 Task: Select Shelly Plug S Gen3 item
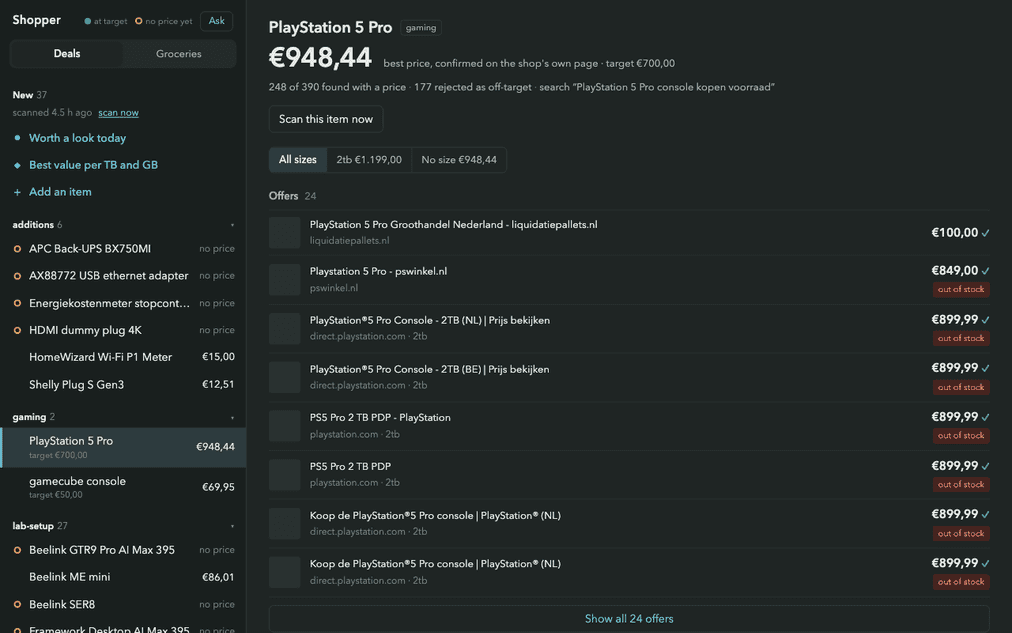coord(123,385)
